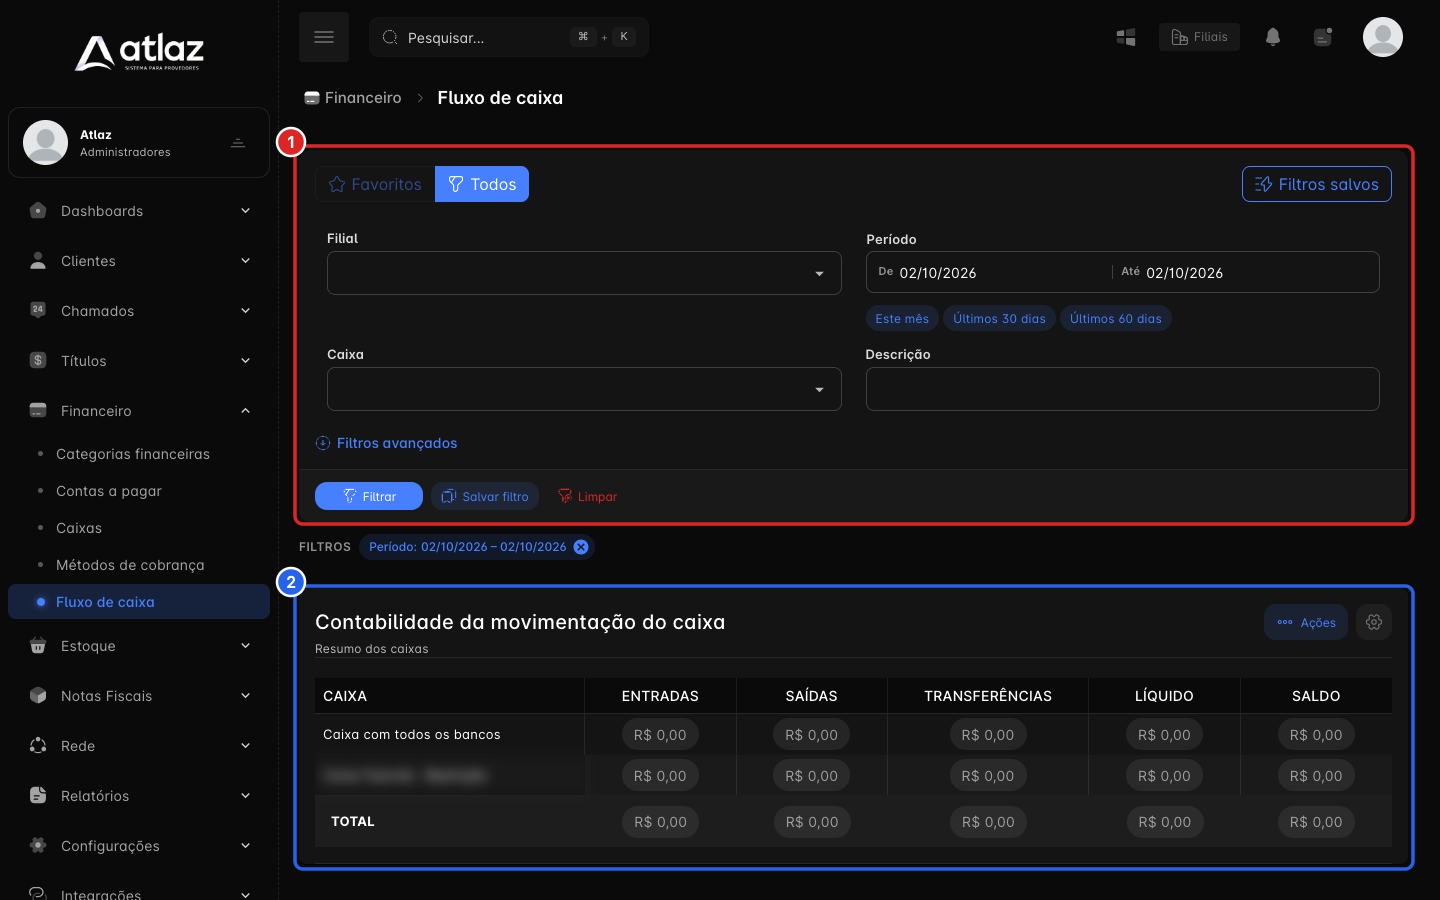Open the Ações menu button
Screen dimensions: 1440x900
tap(1306, 622)
